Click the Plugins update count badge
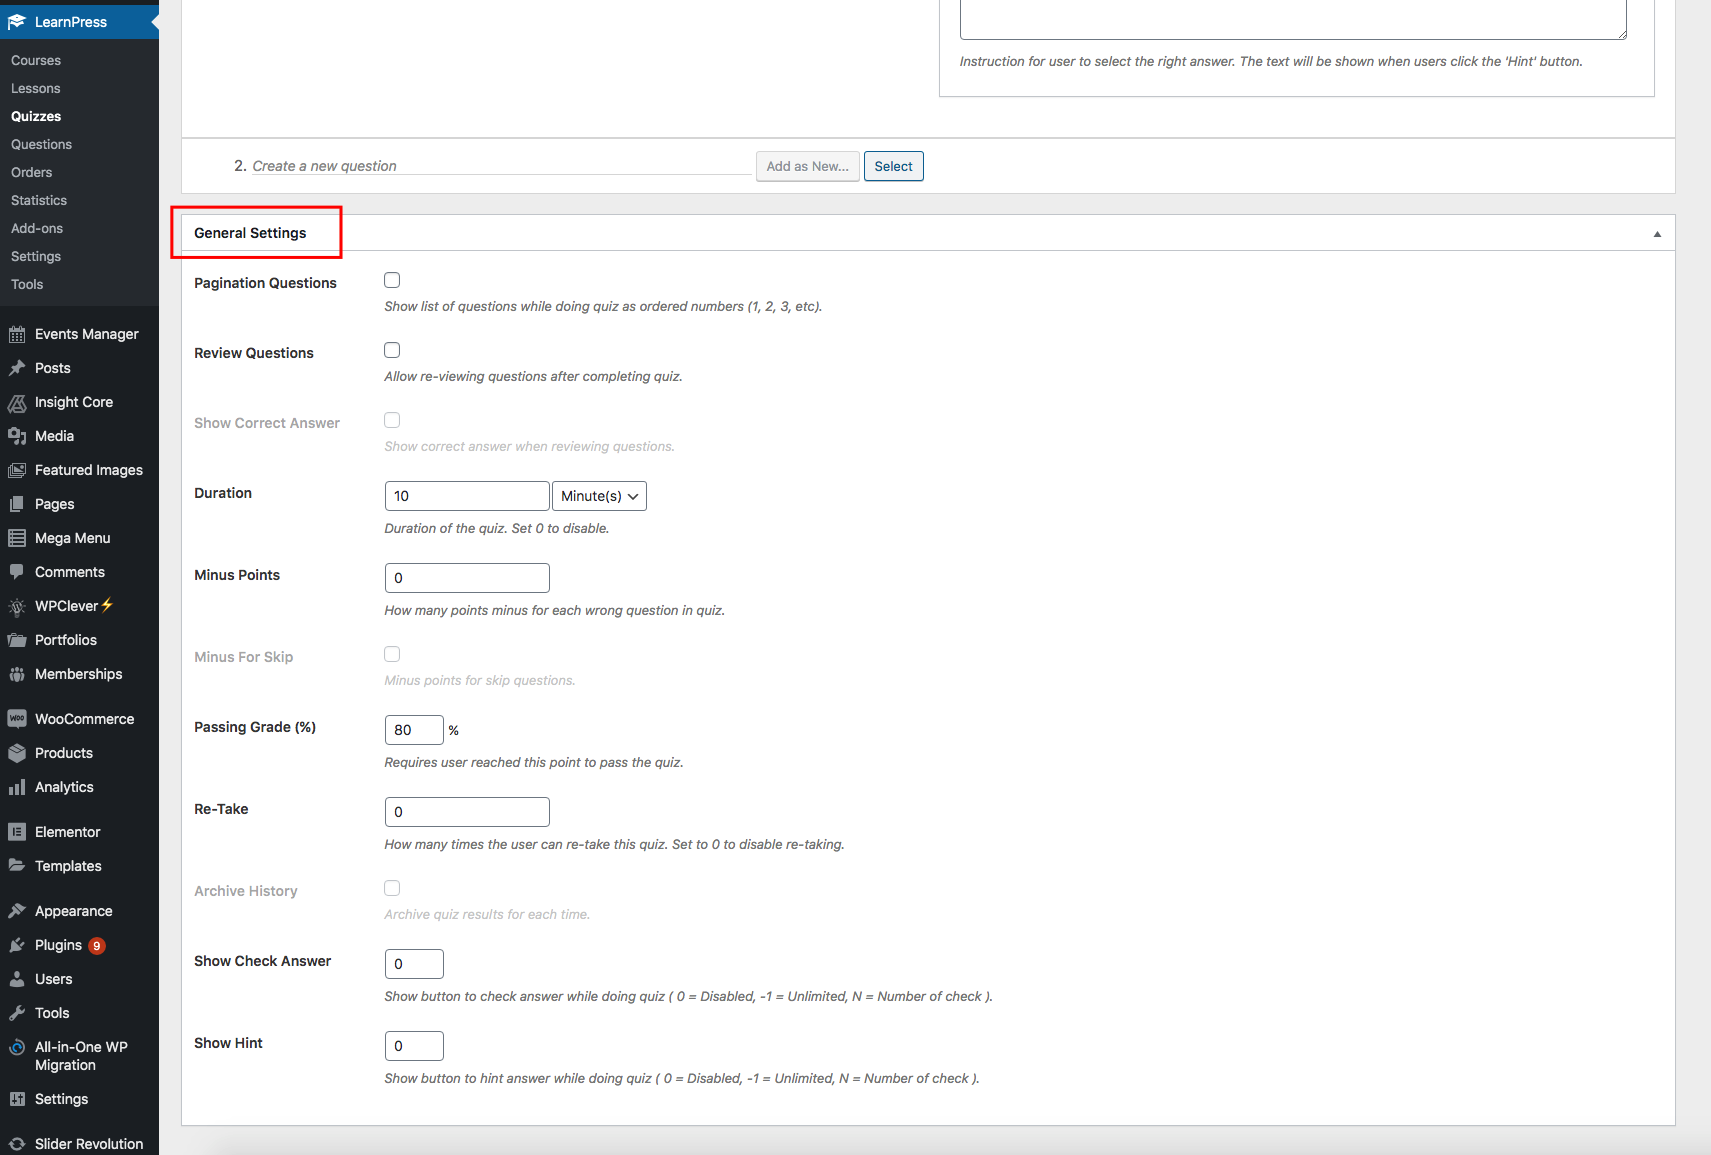Screen dimensions: 1711x1155 [x=97, y=946]
